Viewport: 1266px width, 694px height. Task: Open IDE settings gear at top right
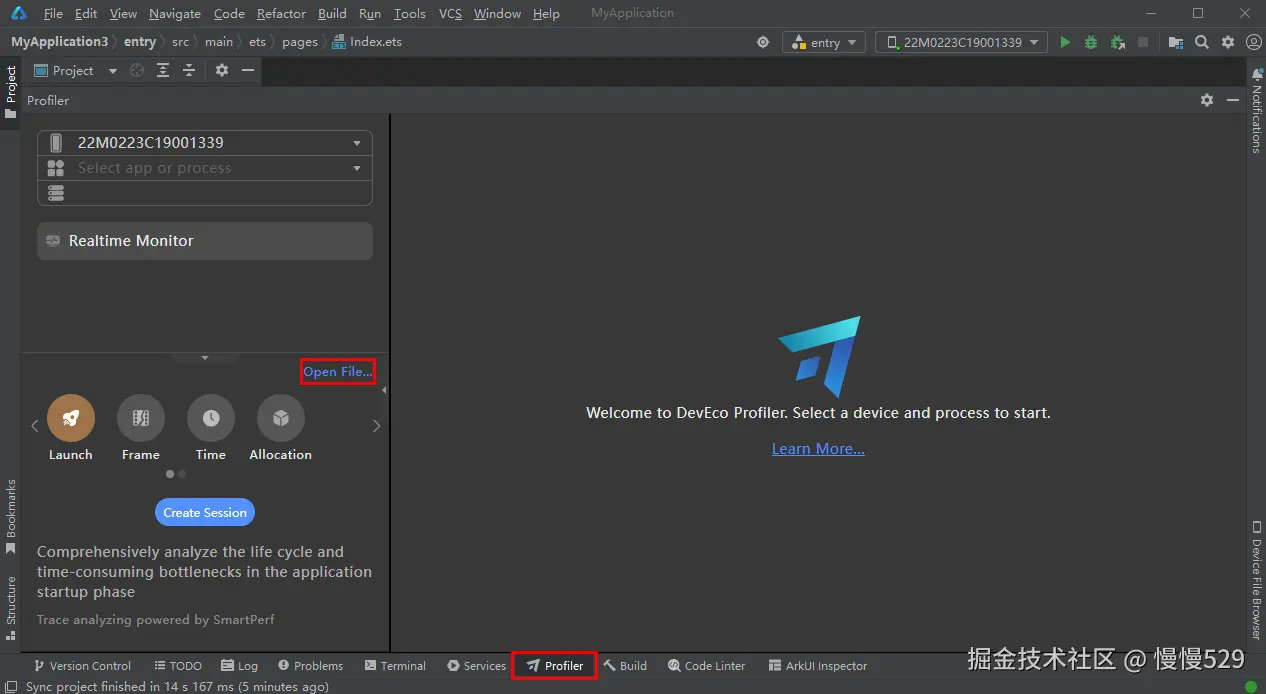[x=1228, y=42]
